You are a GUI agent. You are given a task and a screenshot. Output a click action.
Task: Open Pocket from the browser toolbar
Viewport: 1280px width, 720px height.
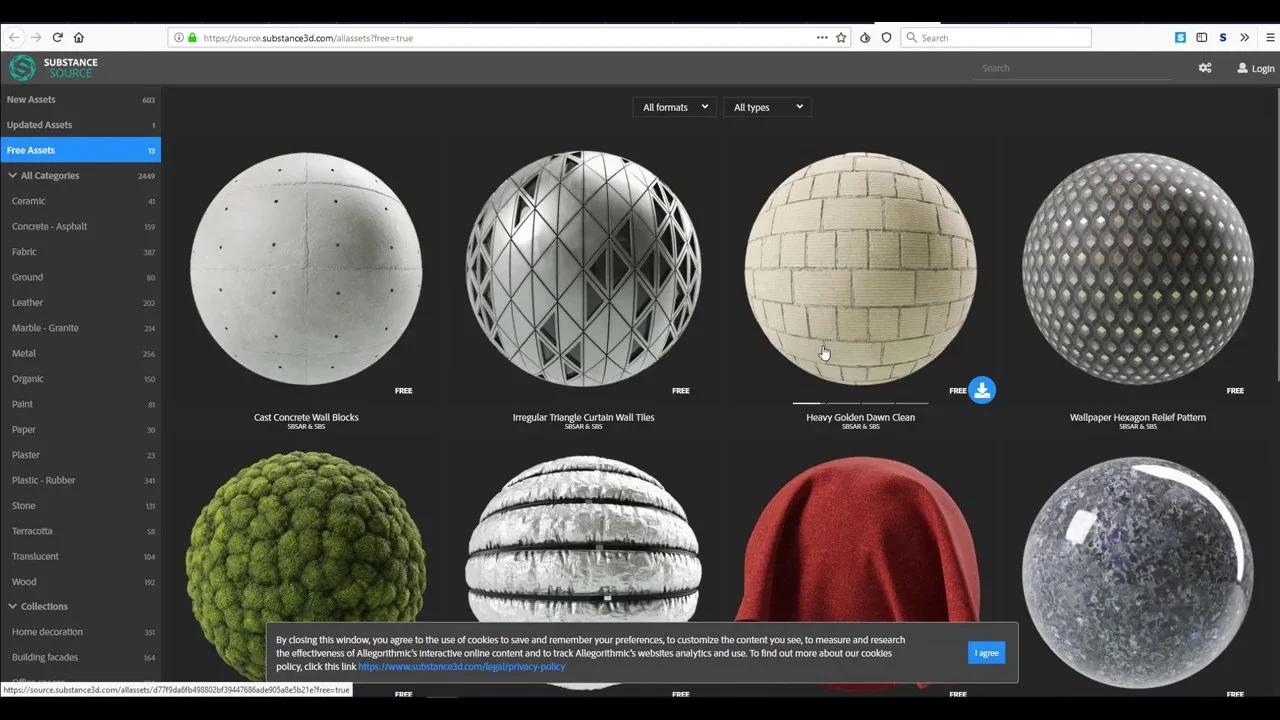[864, 37]
